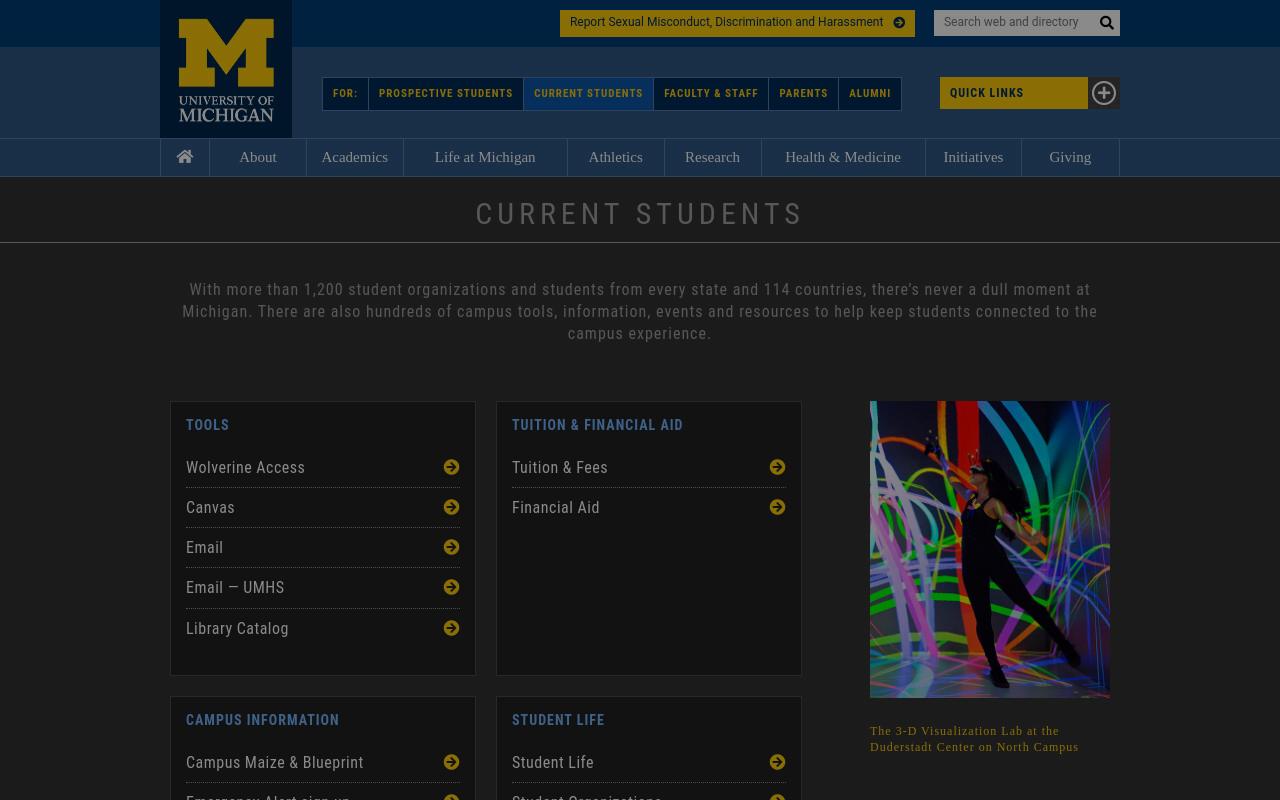Click arrow icon next to Wolverine Access
Viewport: 1280px width, 800px height.
[x=452, y=467]
